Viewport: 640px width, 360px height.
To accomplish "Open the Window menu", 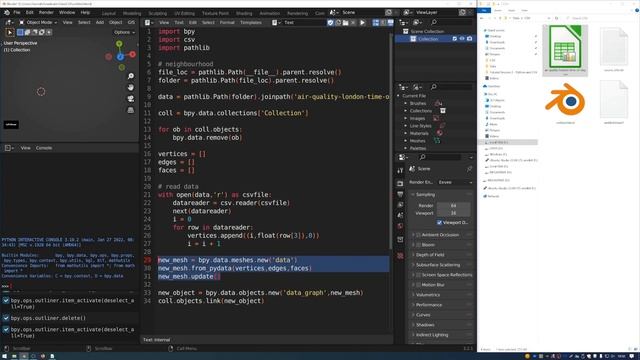I will point(67,13).
